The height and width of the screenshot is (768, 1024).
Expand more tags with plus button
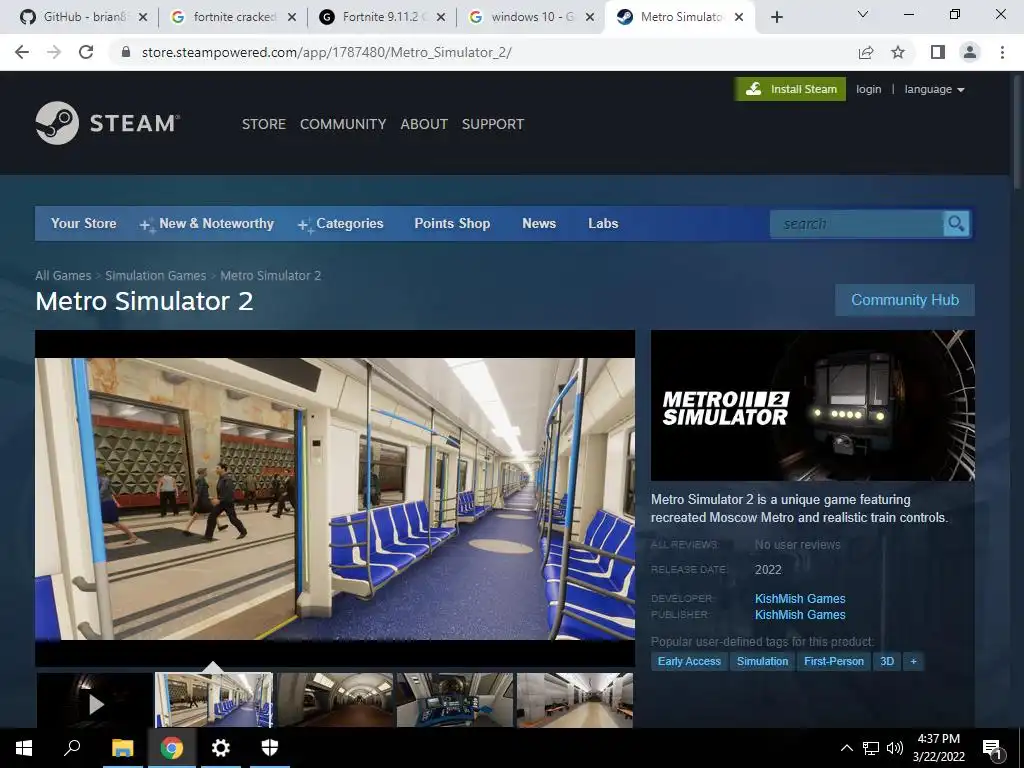coord(913,662)
